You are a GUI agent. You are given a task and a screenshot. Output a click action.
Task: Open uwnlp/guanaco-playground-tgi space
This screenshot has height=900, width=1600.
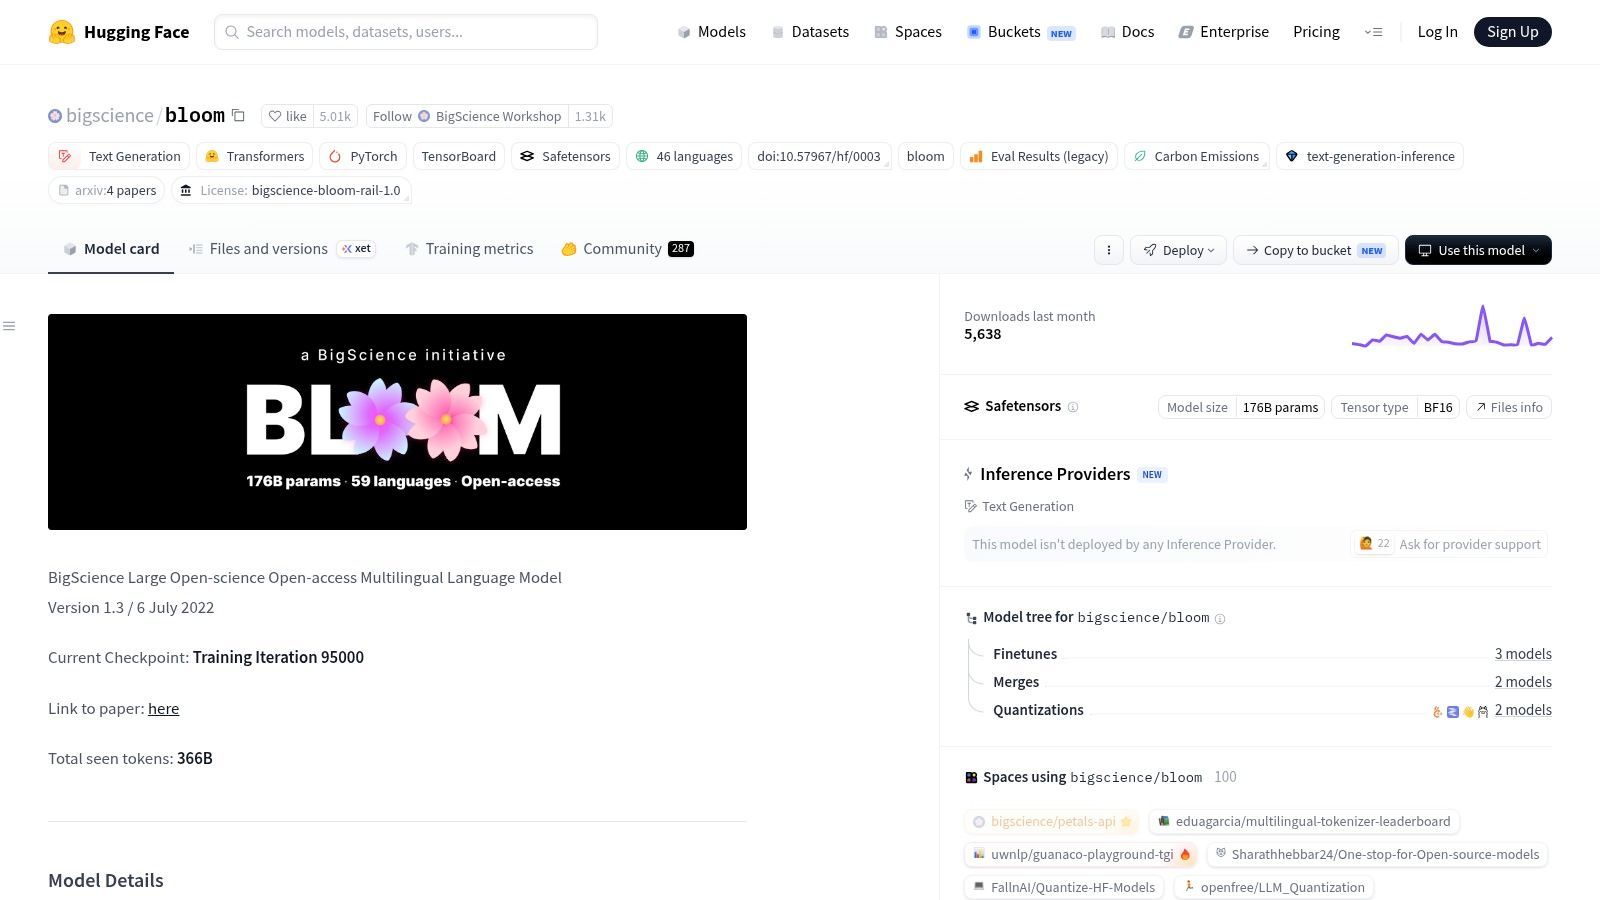click(x=1082, y=855)
